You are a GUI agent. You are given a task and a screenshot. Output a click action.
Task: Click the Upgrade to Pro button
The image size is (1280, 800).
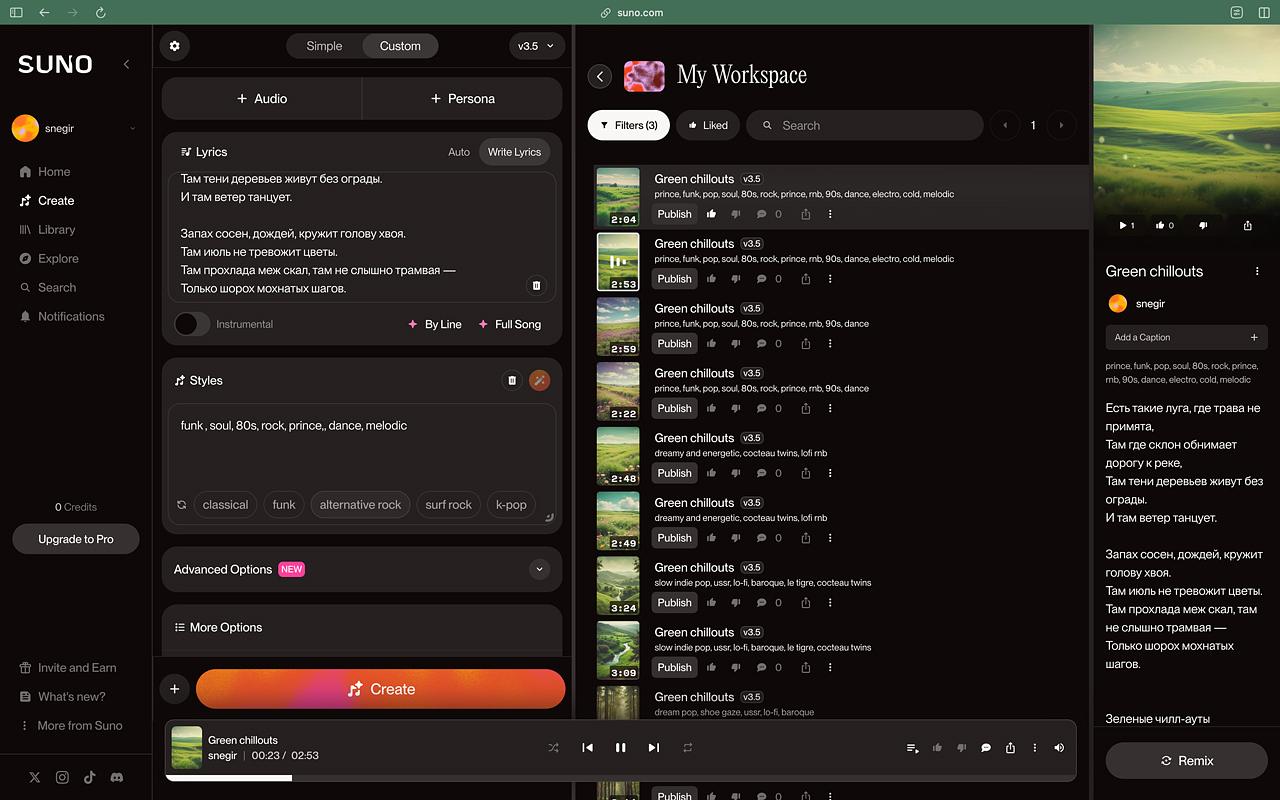coord(76,539)
